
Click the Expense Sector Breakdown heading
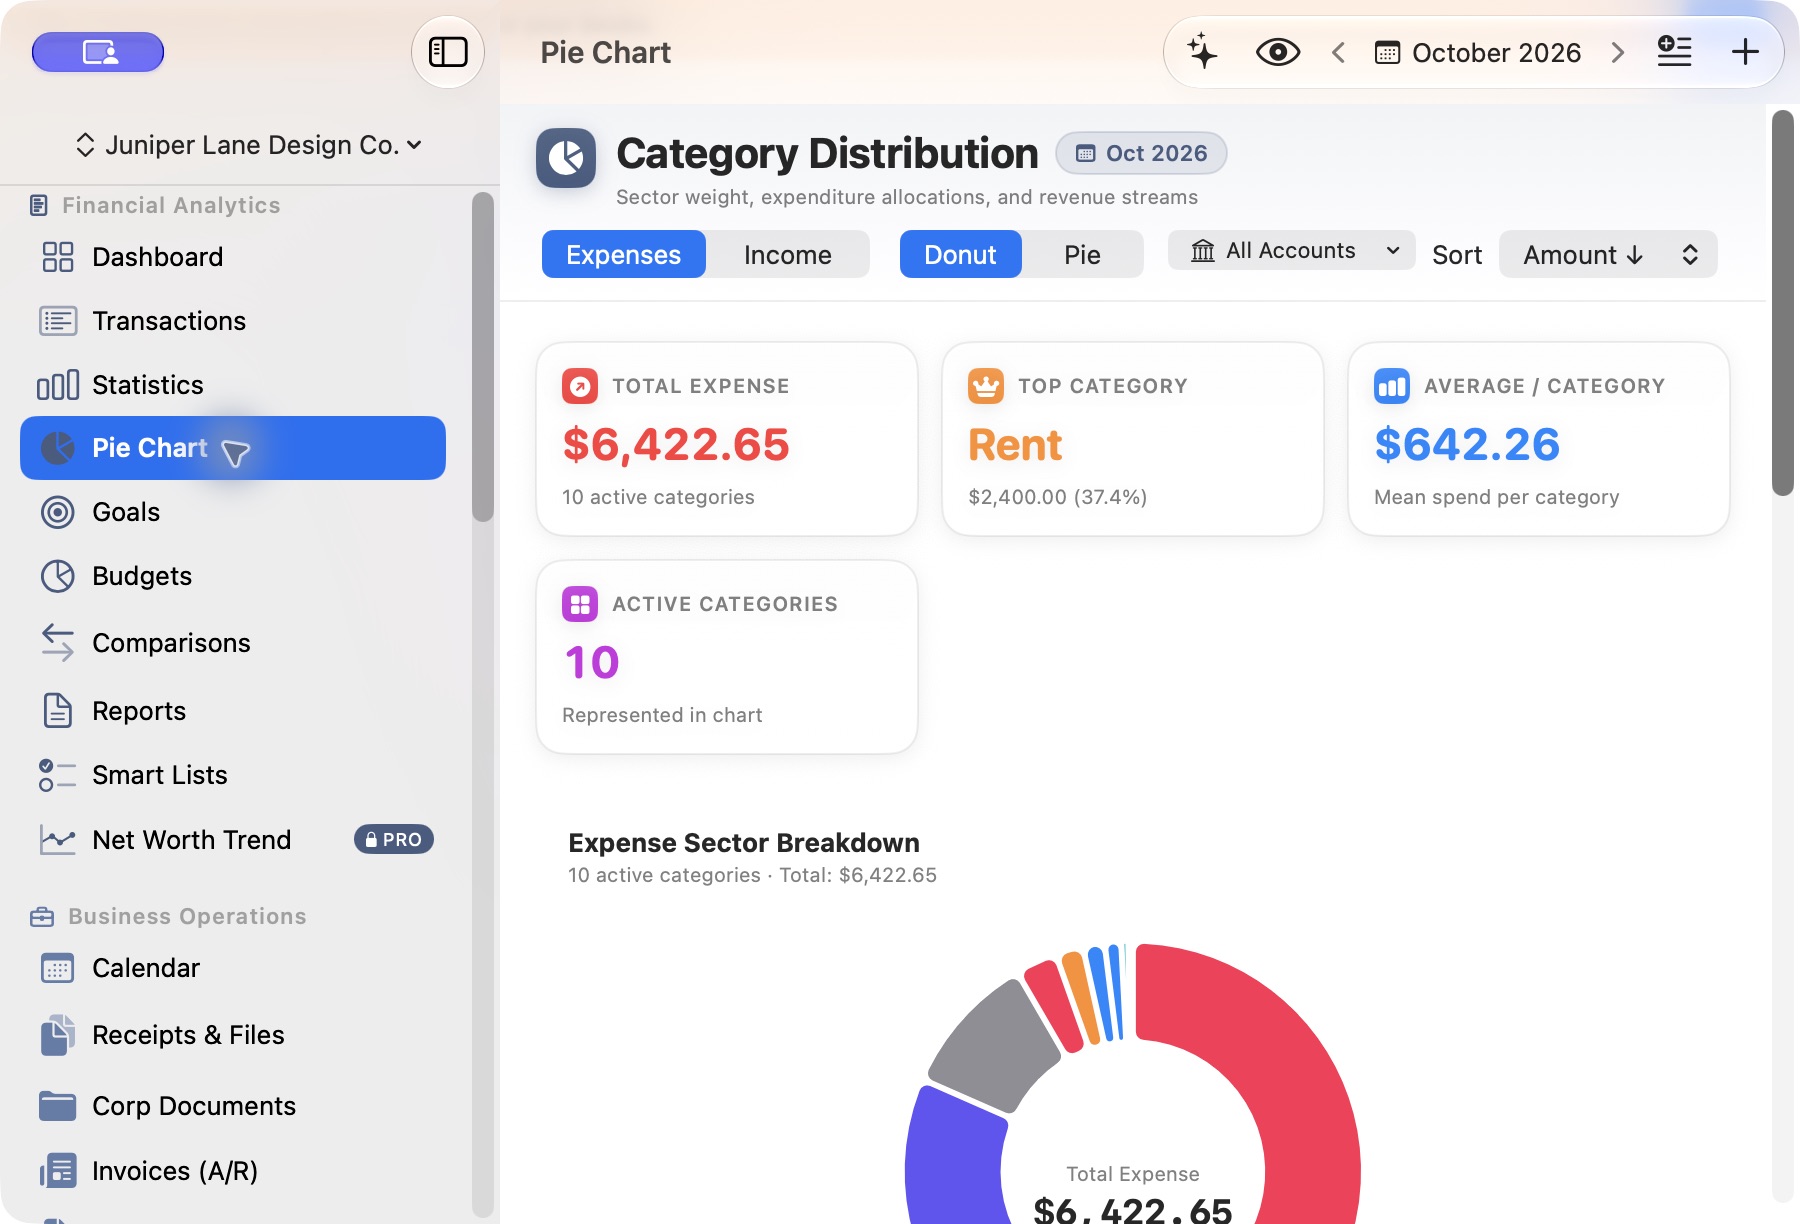[744, 843]
